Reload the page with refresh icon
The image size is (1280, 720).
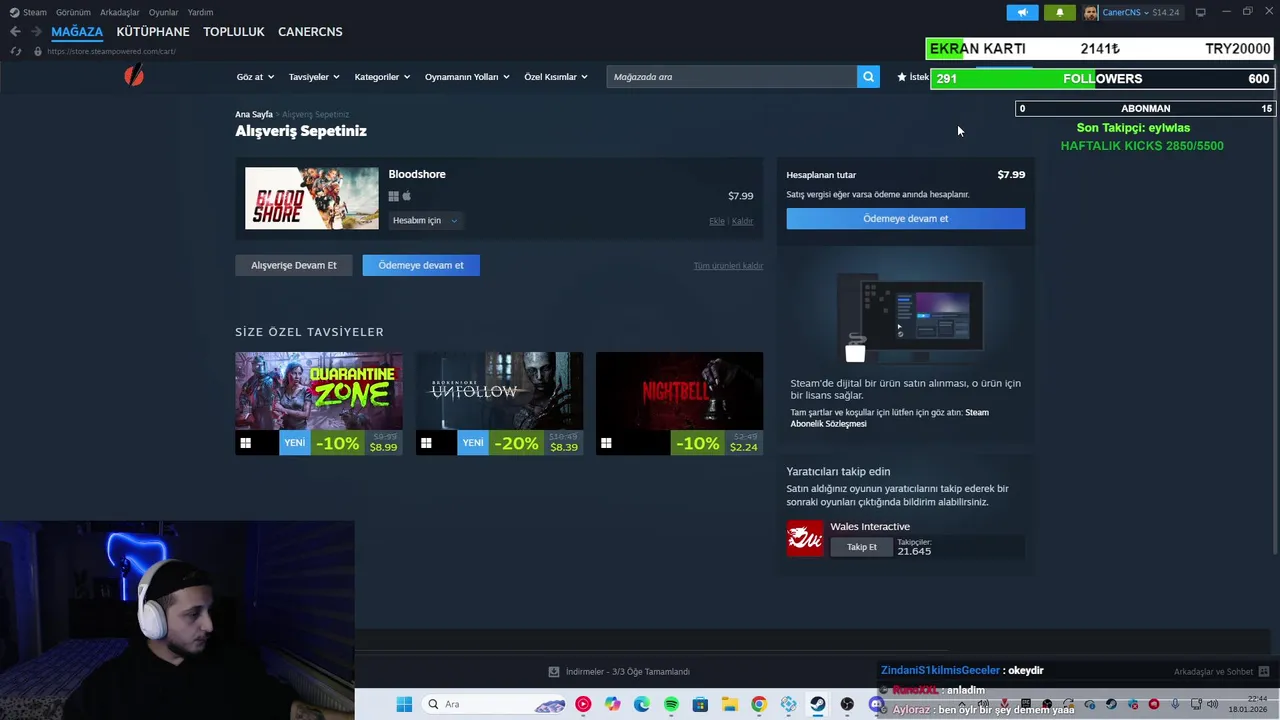(x=15, y=51)
